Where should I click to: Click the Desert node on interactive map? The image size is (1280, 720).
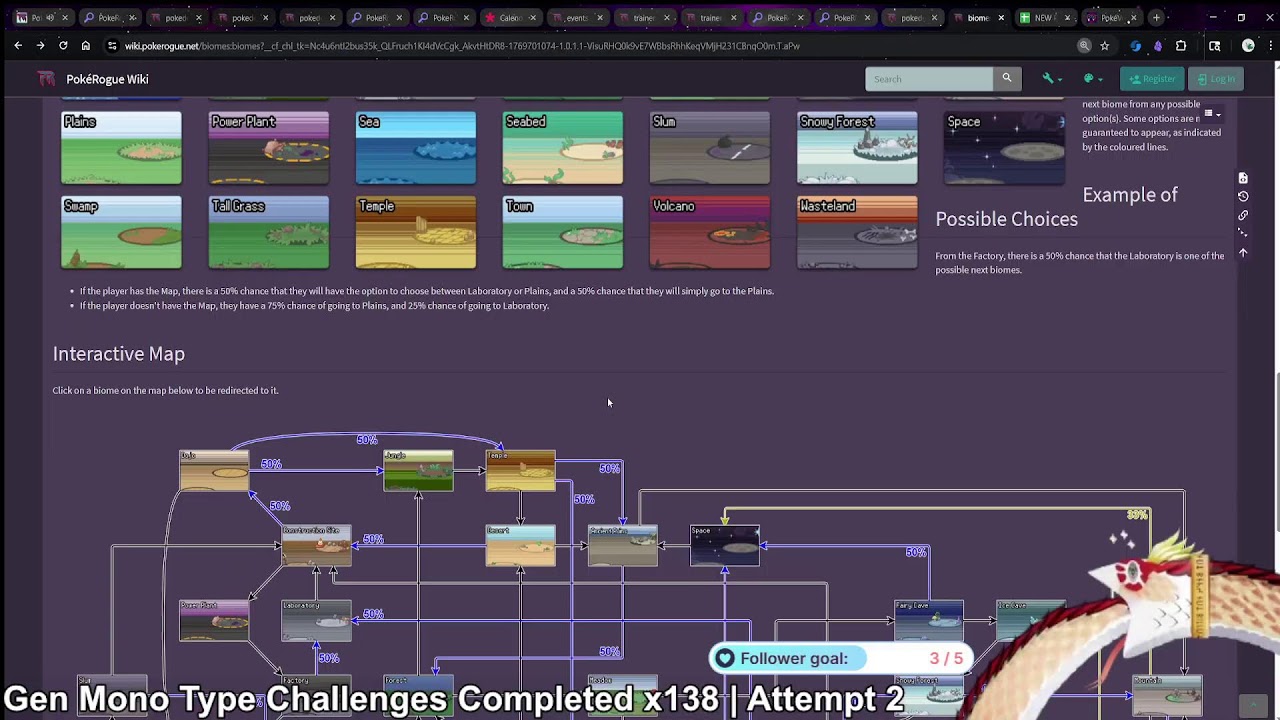[520, 546]
